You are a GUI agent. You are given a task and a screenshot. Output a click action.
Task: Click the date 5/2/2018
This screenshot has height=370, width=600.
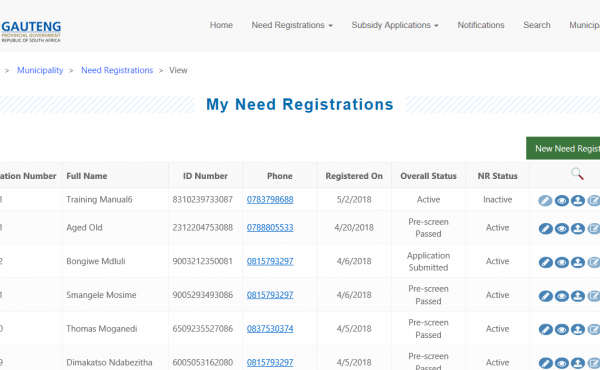354,200
